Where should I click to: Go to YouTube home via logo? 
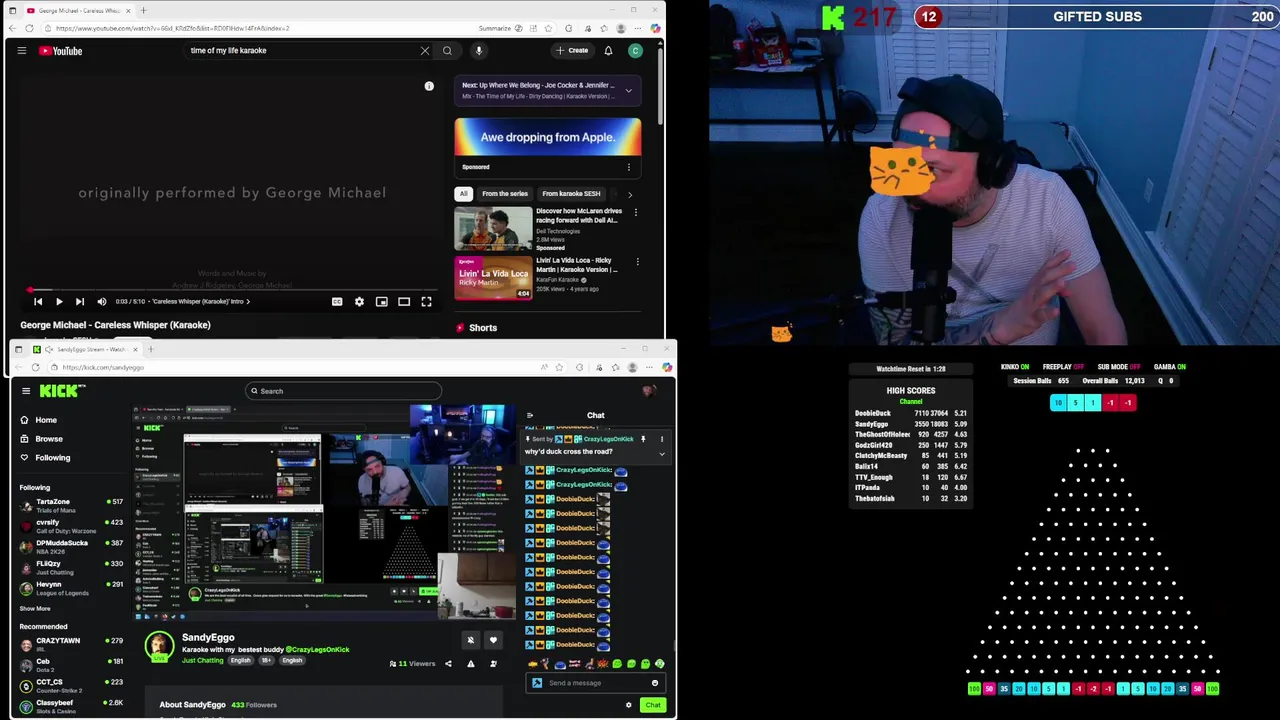[61, 50]
